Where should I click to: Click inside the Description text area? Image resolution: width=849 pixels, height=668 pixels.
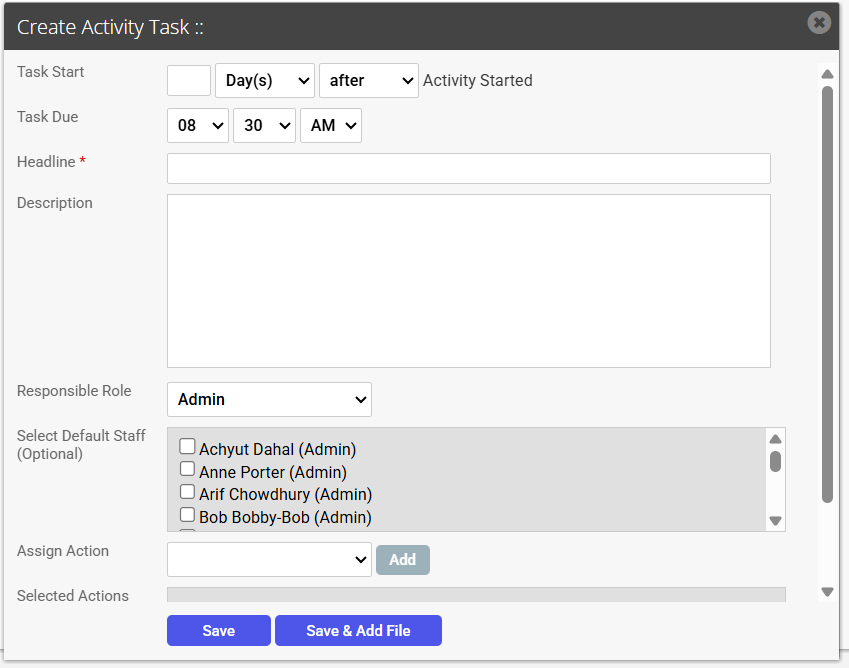click(469, 281)
